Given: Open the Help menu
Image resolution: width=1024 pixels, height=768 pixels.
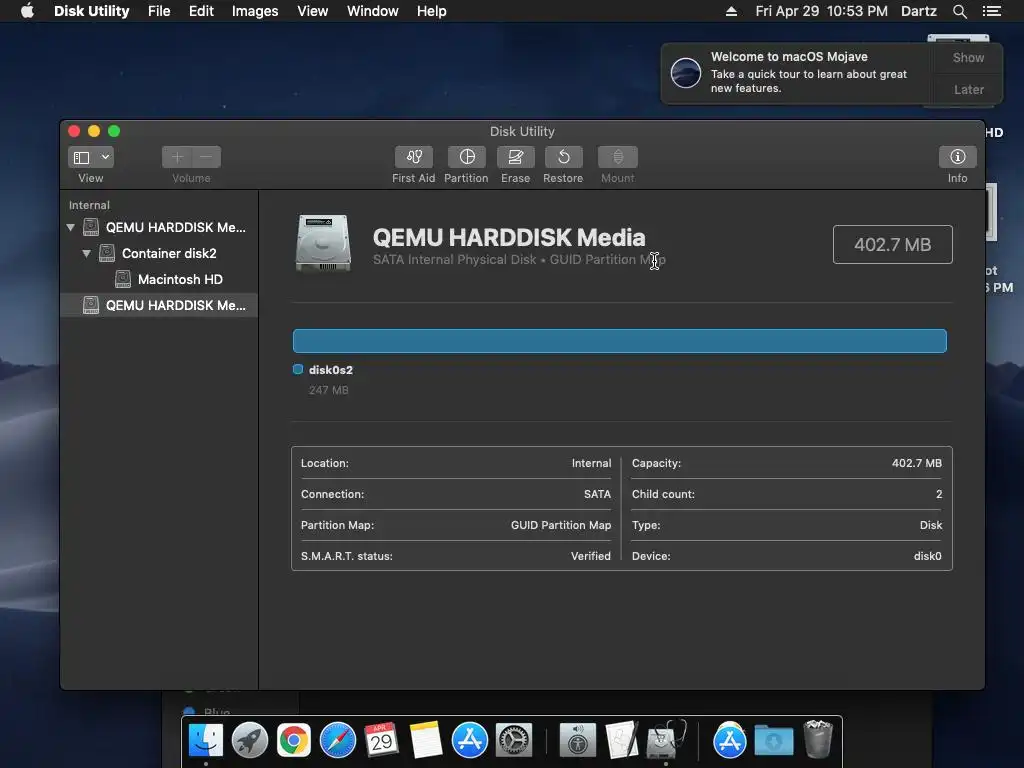Looking at the screenshot, I should (432, 11).
